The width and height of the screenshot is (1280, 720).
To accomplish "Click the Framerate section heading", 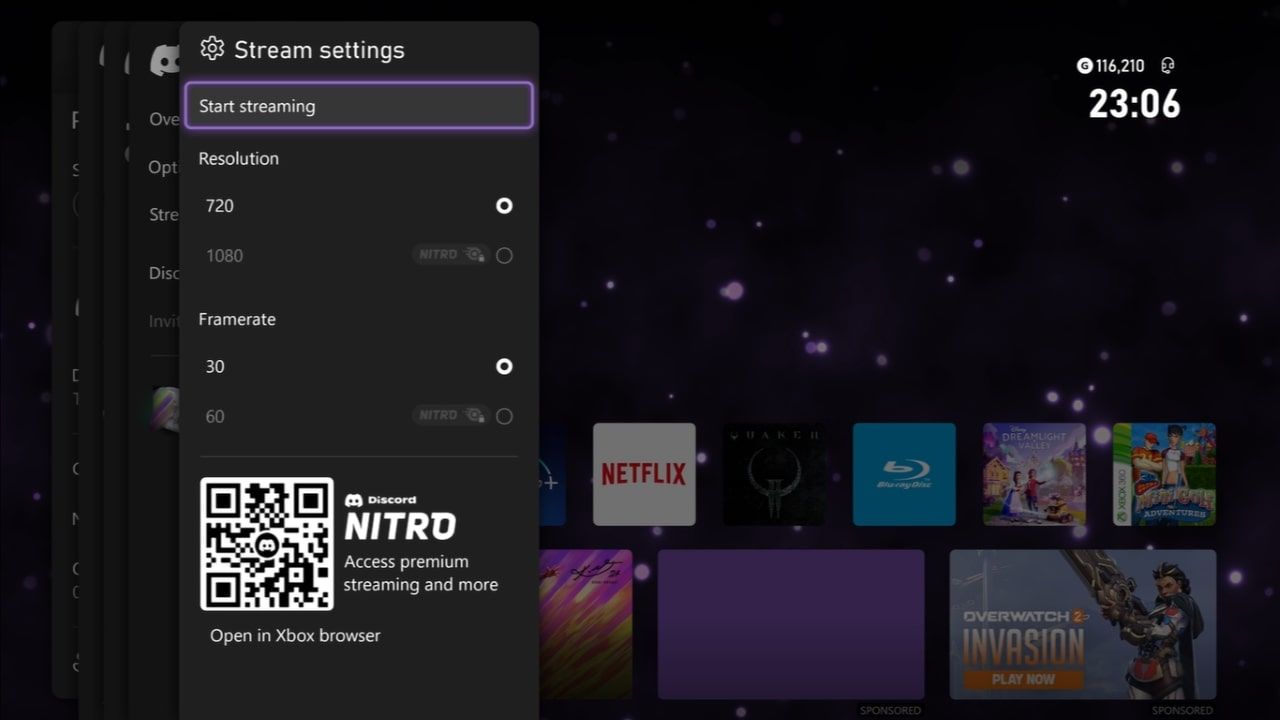I will [x=237, y=319].
